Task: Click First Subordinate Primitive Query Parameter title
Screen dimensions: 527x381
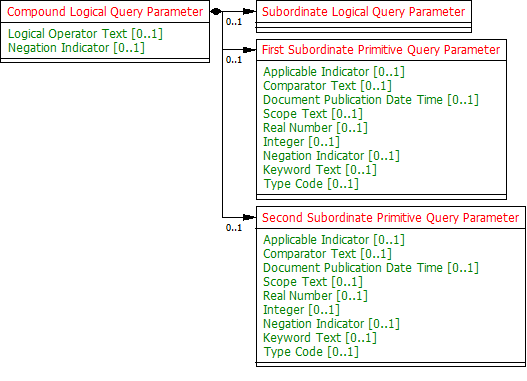Action: [381, 50]
